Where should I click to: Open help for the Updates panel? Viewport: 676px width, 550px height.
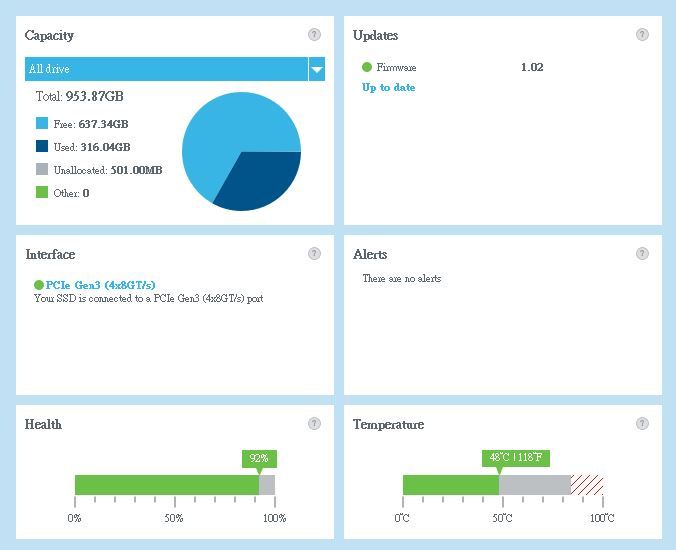[642, 34]
